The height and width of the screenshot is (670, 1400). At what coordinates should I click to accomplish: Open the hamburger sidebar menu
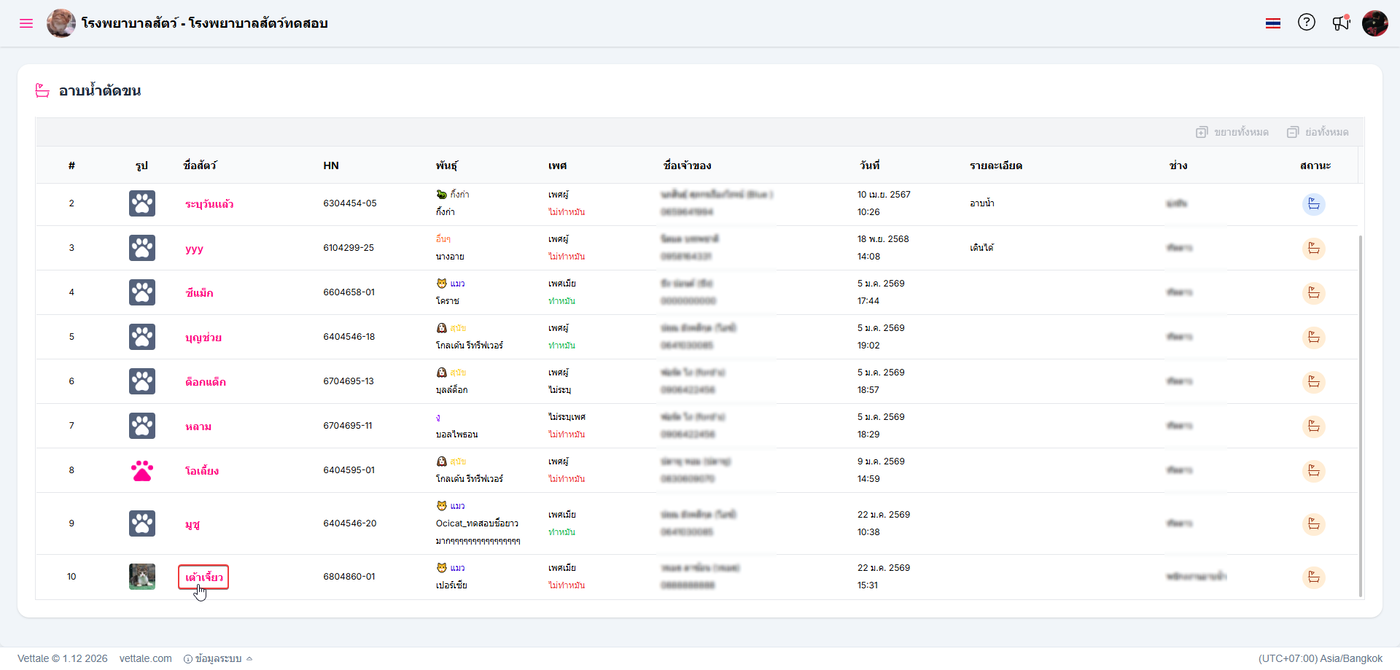[x=26, y=23]
